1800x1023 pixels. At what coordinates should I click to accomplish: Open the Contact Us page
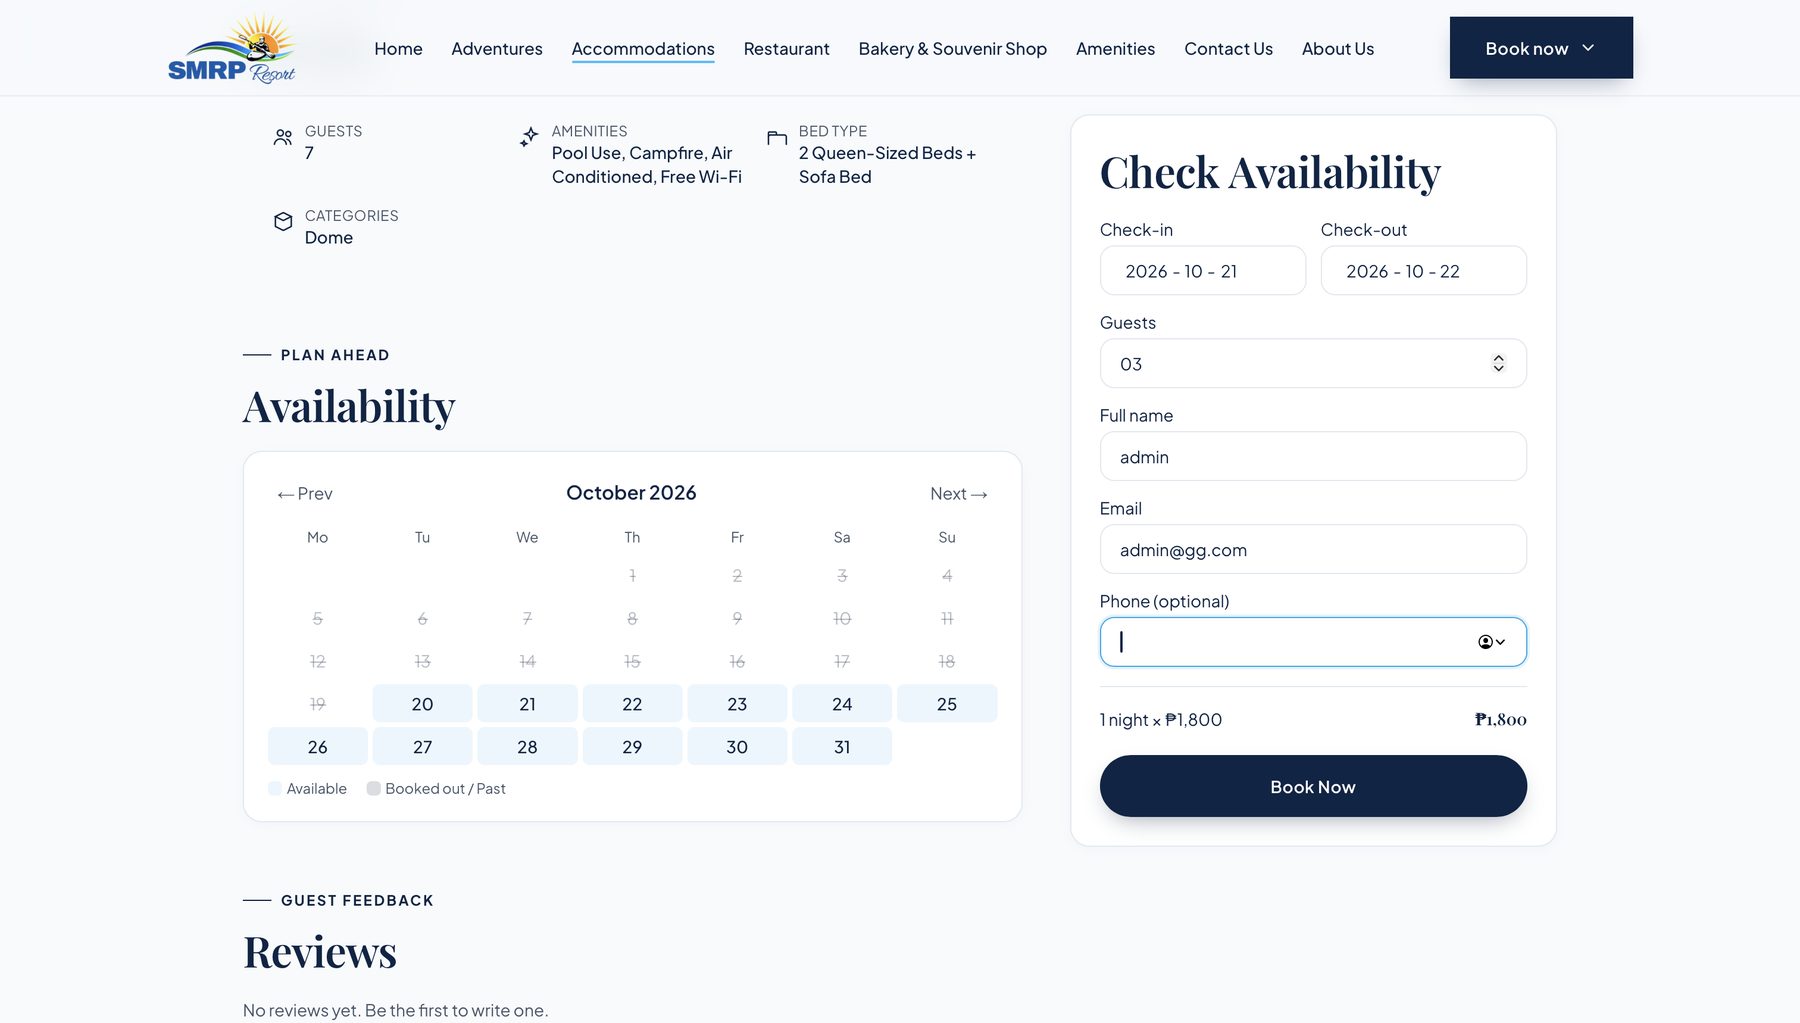point(1228,49)
